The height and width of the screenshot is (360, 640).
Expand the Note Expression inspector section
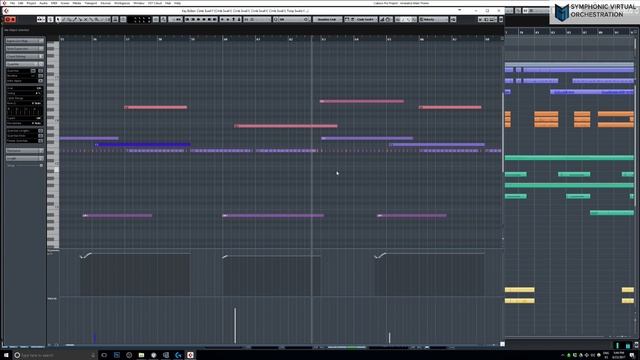point(24,49)
